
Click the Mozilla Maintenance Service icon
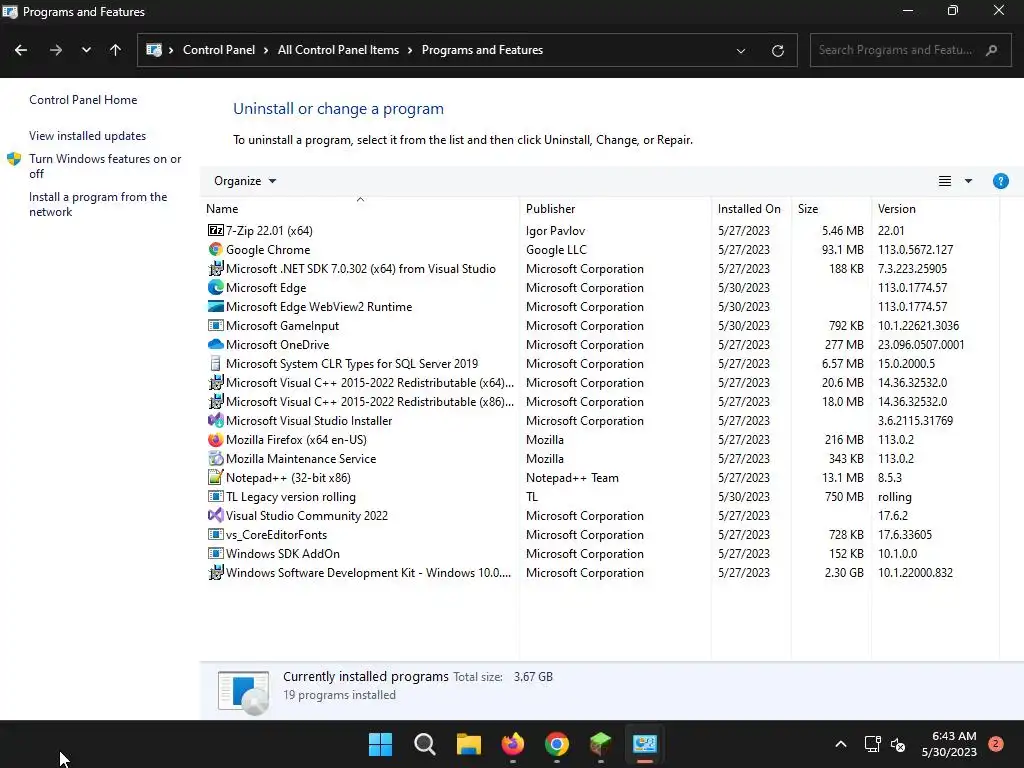(x=216, y=458)
